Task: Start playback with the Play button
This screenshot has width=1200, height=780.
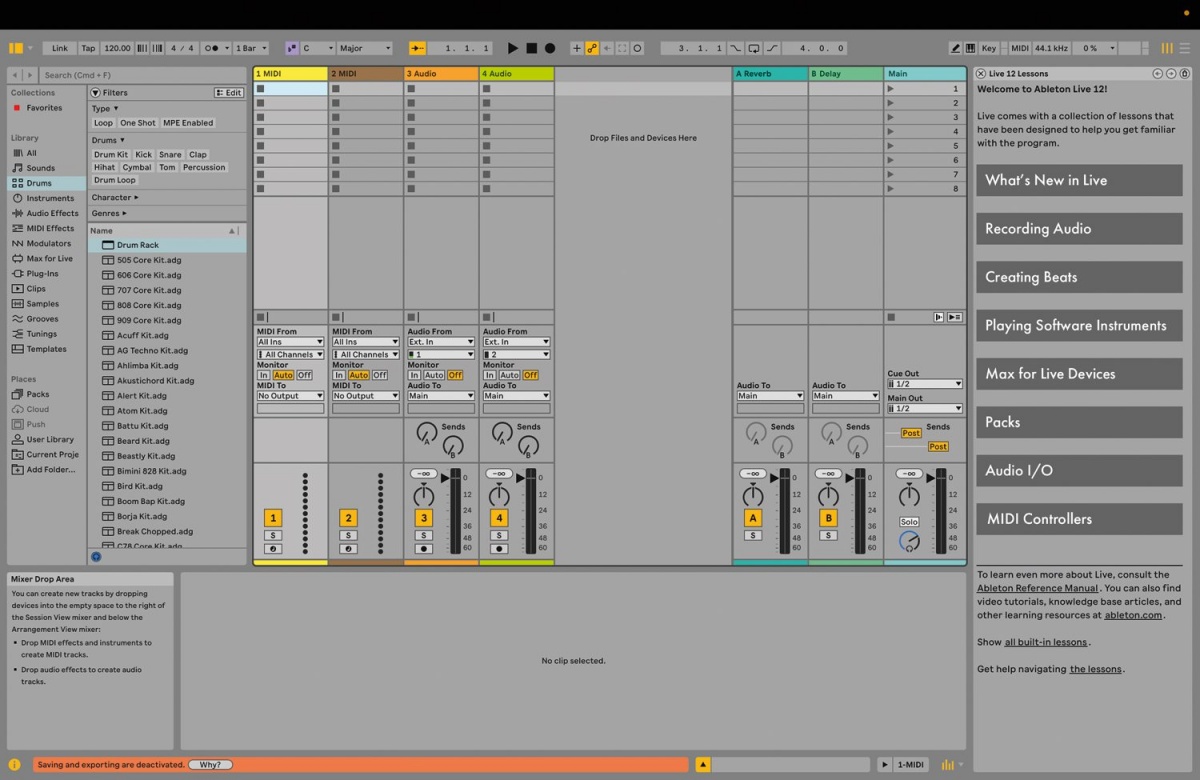Action: [513, 48]
